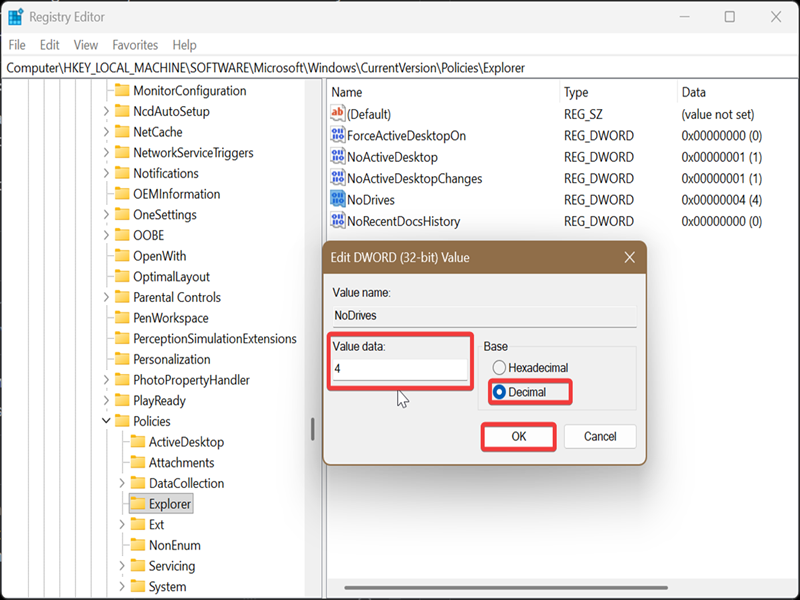800x600 pixels.
Task: Click the OneSettings folder icon
Action: pos(122,214)
